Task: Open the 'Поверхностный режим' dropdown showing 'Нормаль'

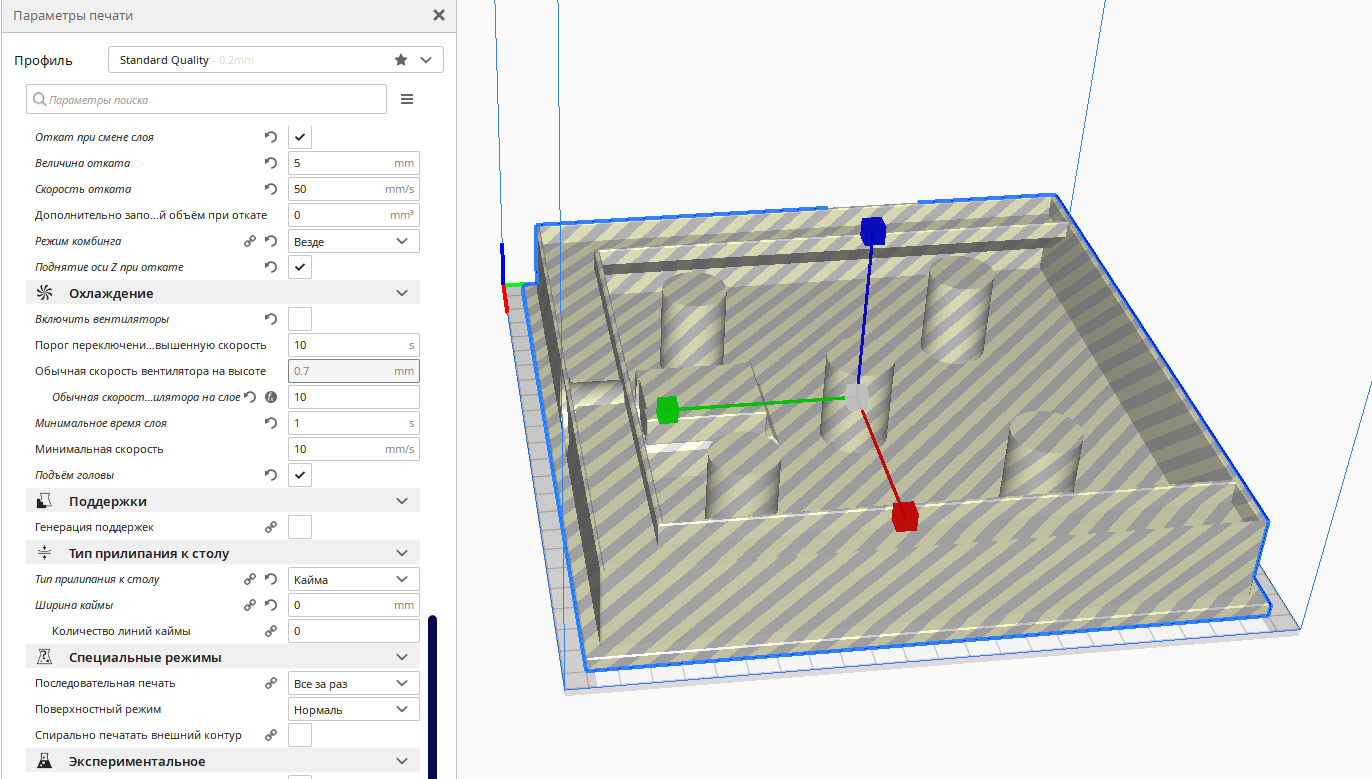Action: coord(354,709)
